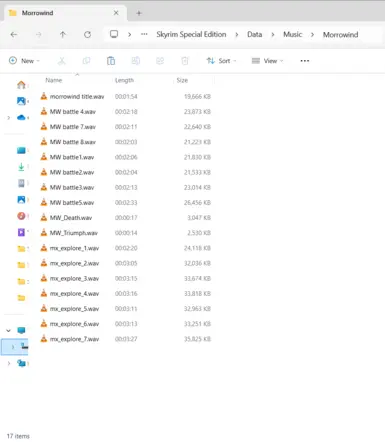Expand chevron after Music in breadcrumb

pyautogui.click(x=312, y=35)
